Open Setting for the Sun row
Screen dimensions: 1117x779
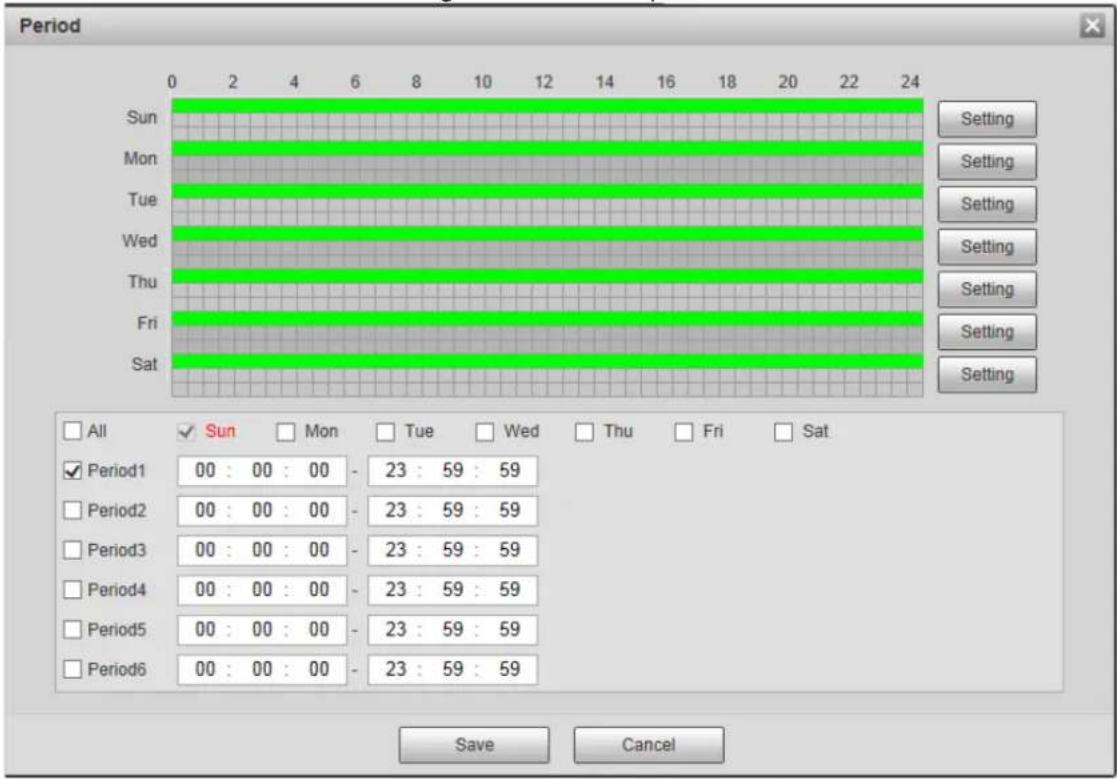point(987,119)
